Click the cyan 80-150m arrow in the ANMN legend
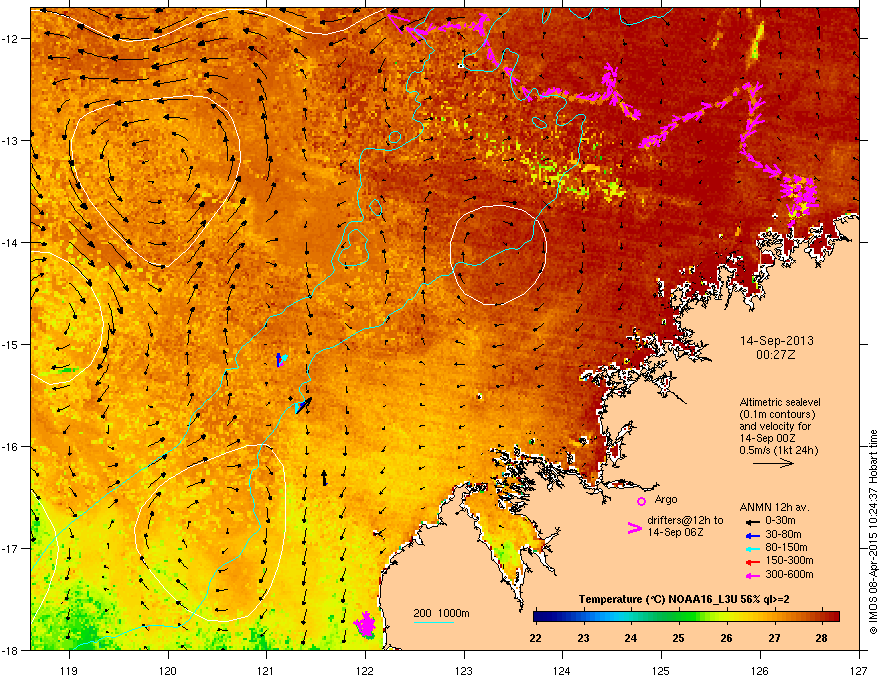This screenshot has height=680, width=880. [752, 548]
